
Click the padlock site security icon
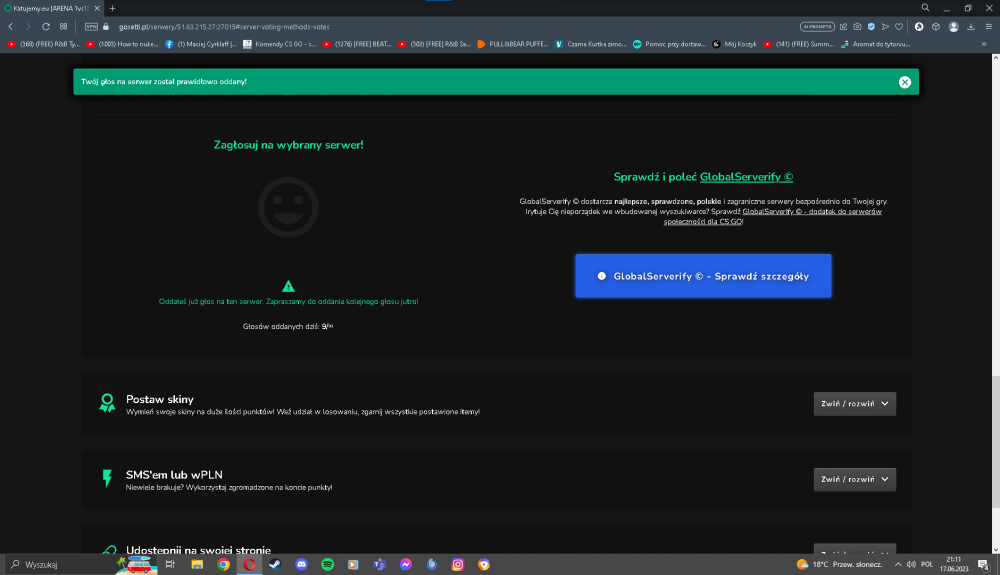point(106,27)
